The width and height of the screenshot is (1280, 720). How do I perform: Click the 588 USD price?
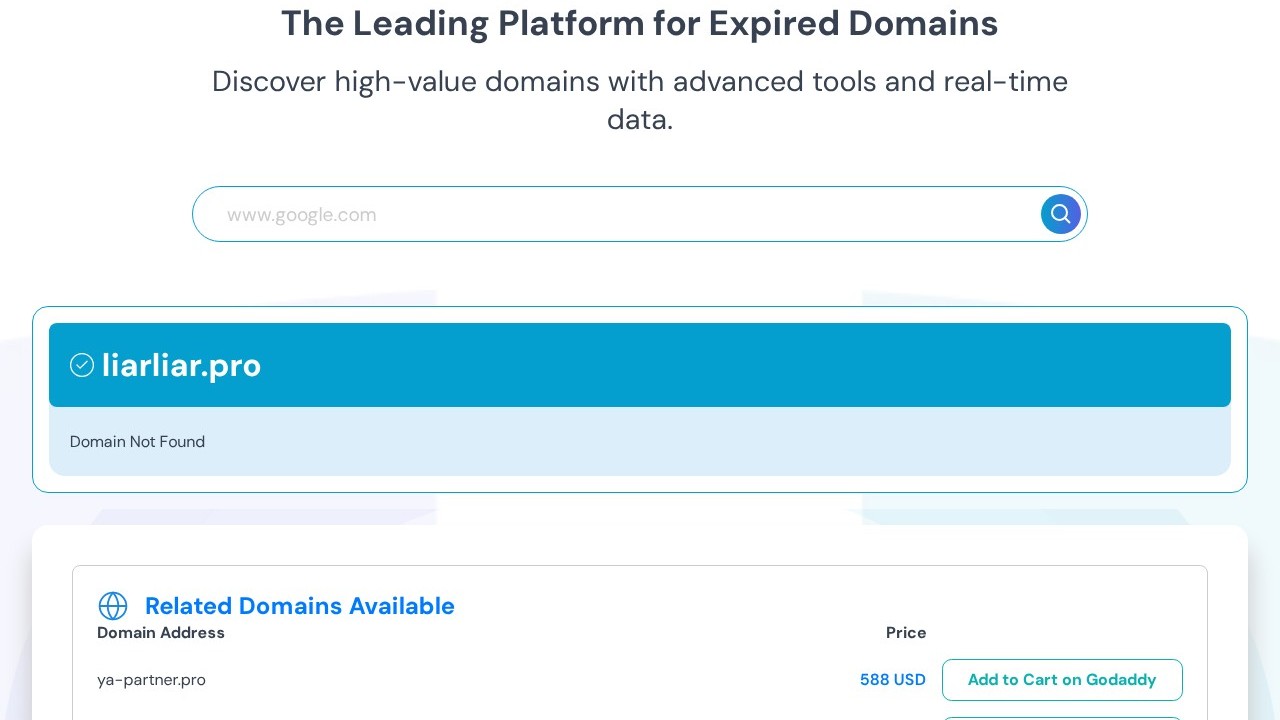892,680
